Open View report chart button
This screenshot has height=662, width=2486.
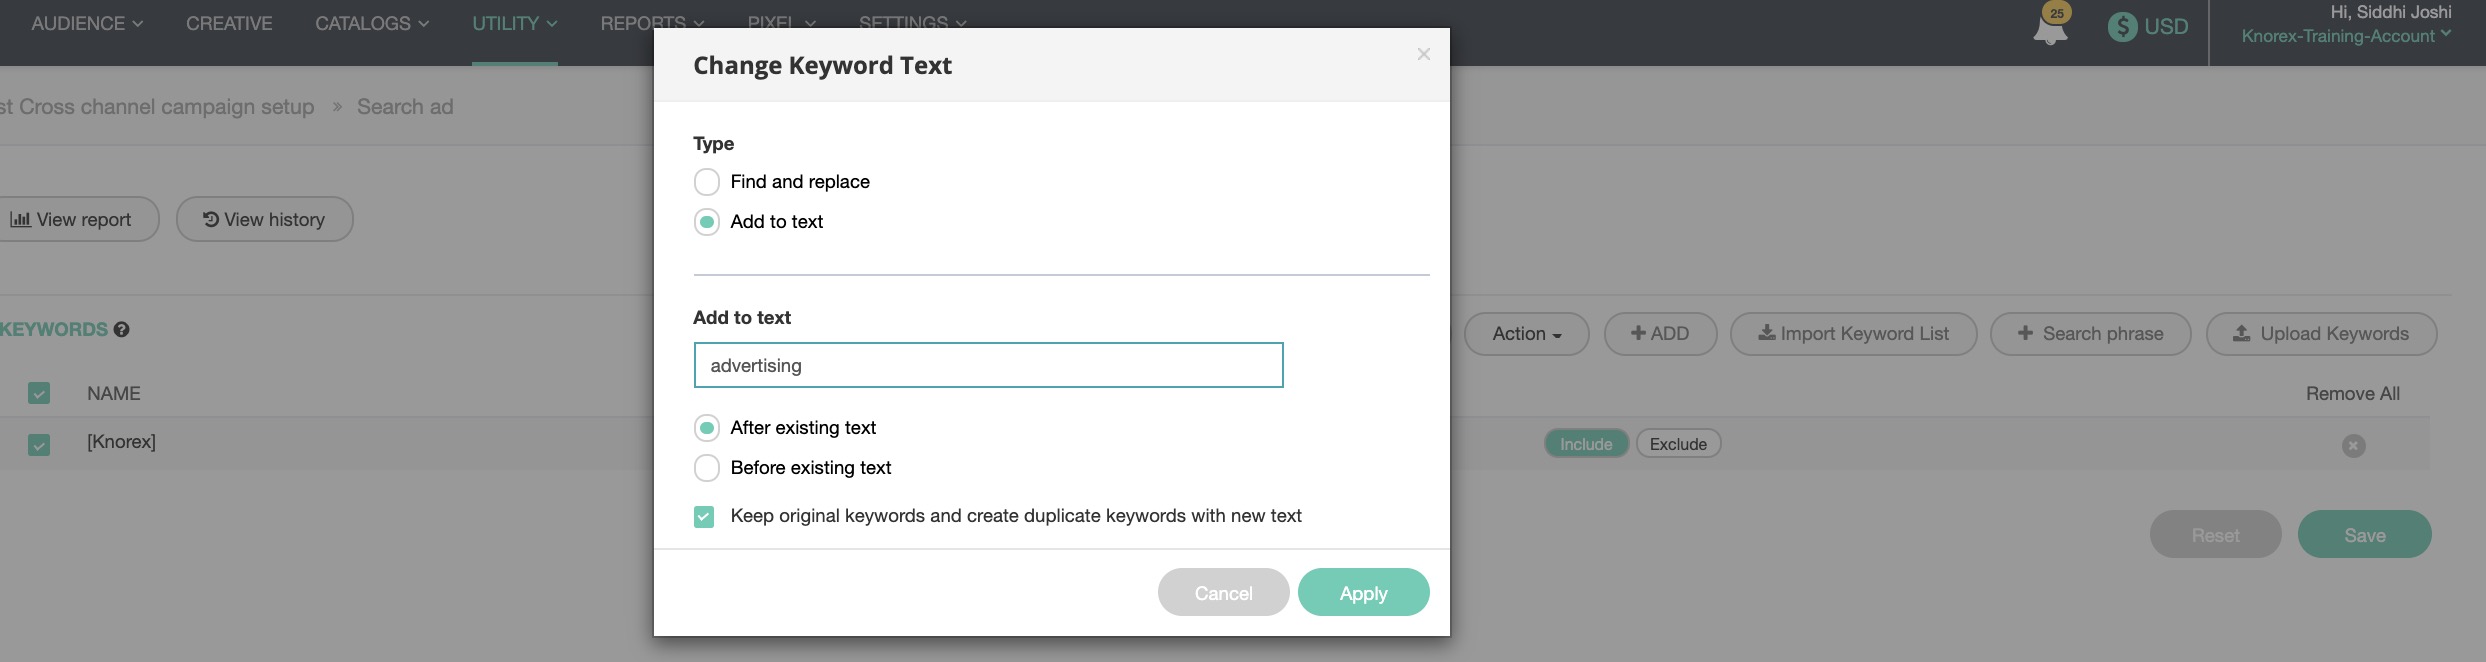click(72, 219)
